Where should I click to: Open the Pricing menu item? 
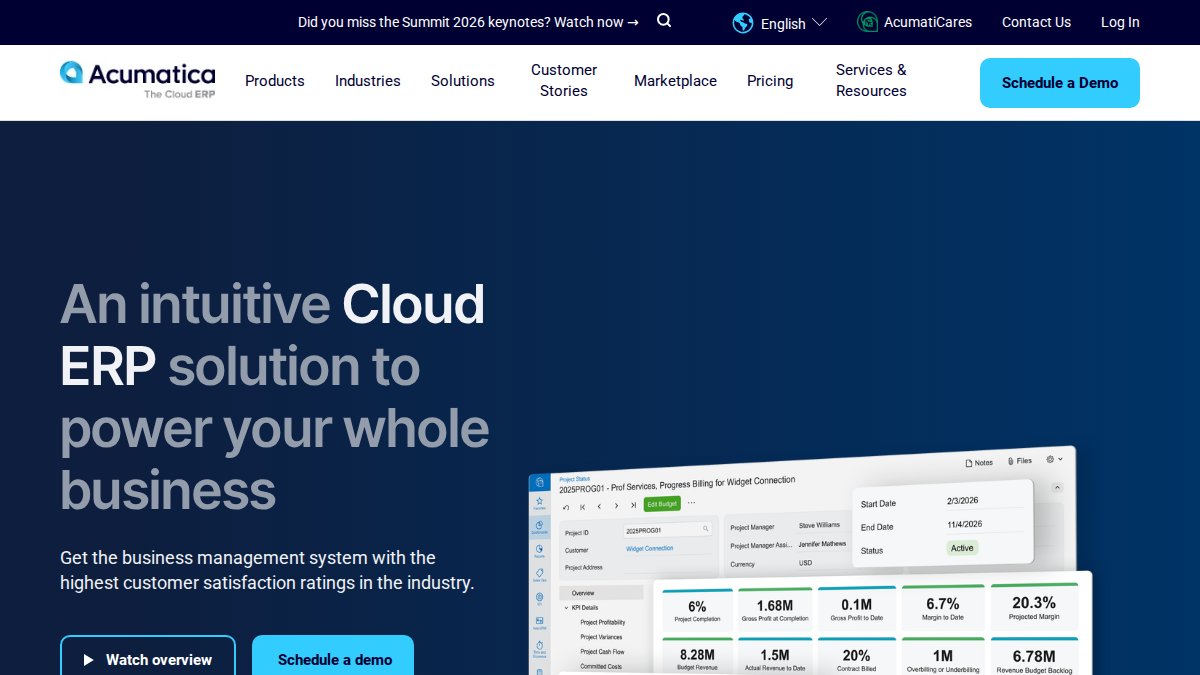(x=770, y=81)
